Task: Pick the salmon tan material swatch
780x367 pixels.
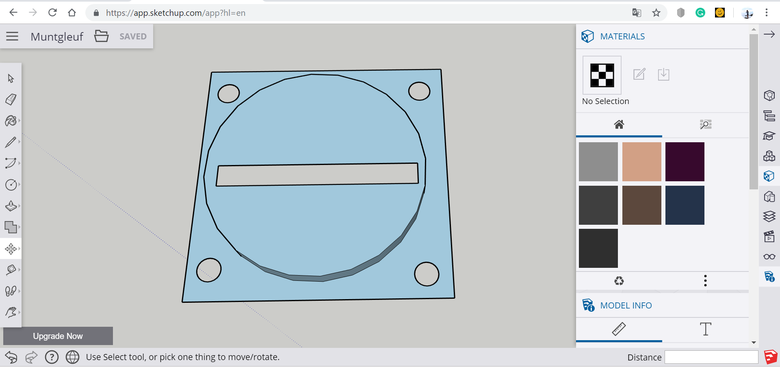Action: click(642, 162)
